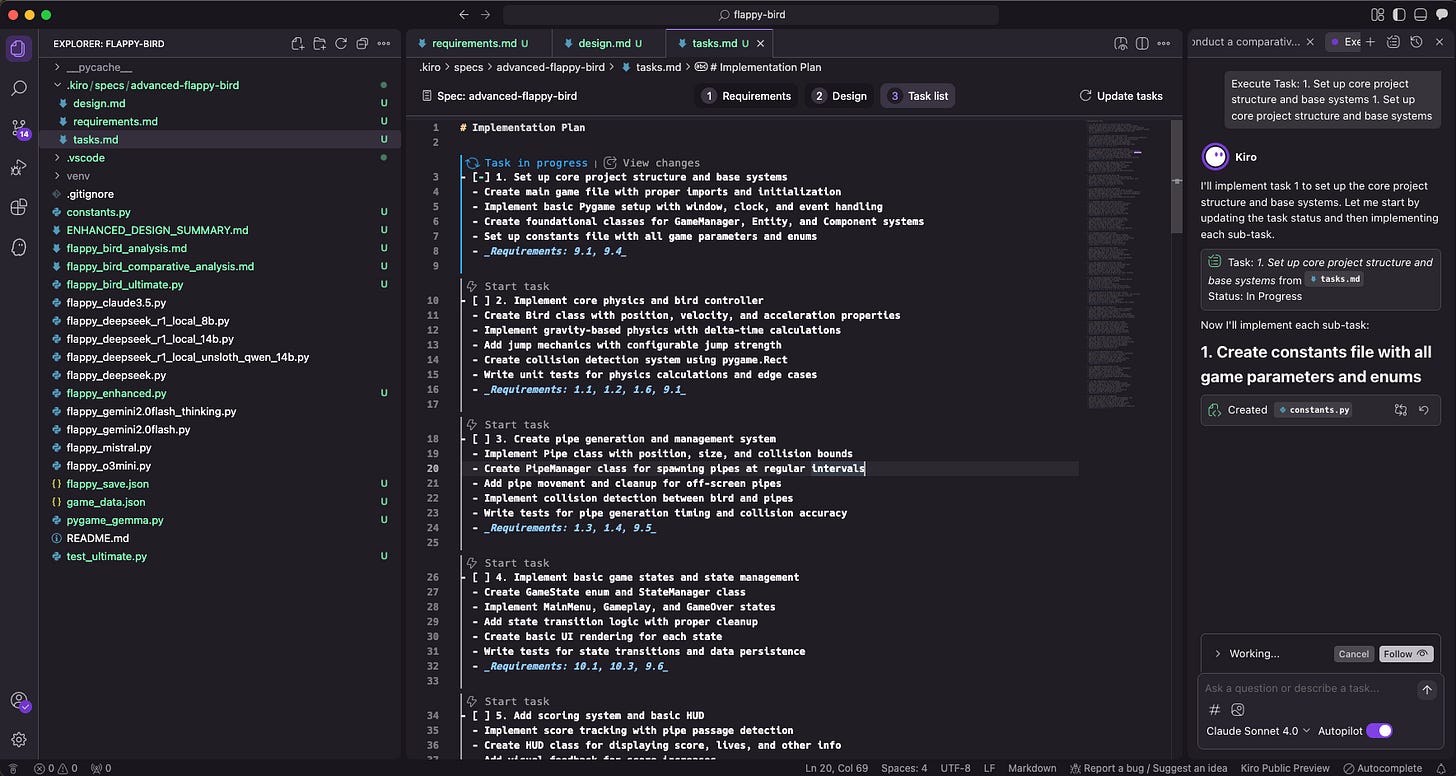Screen dimensions: 1456x776
Task: Toggle the Autopilot switch
Action: click(1379, 731)
